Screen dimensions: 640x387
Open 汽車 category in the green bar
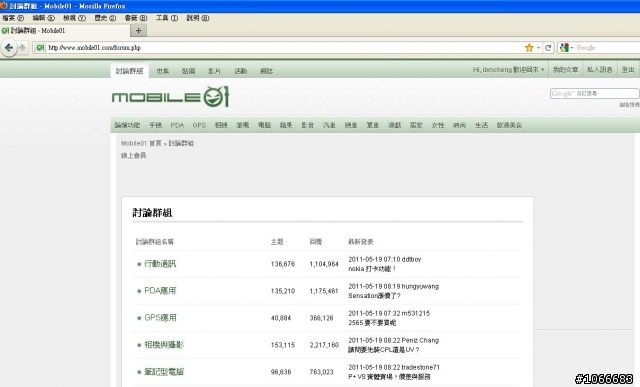point(329,125)
